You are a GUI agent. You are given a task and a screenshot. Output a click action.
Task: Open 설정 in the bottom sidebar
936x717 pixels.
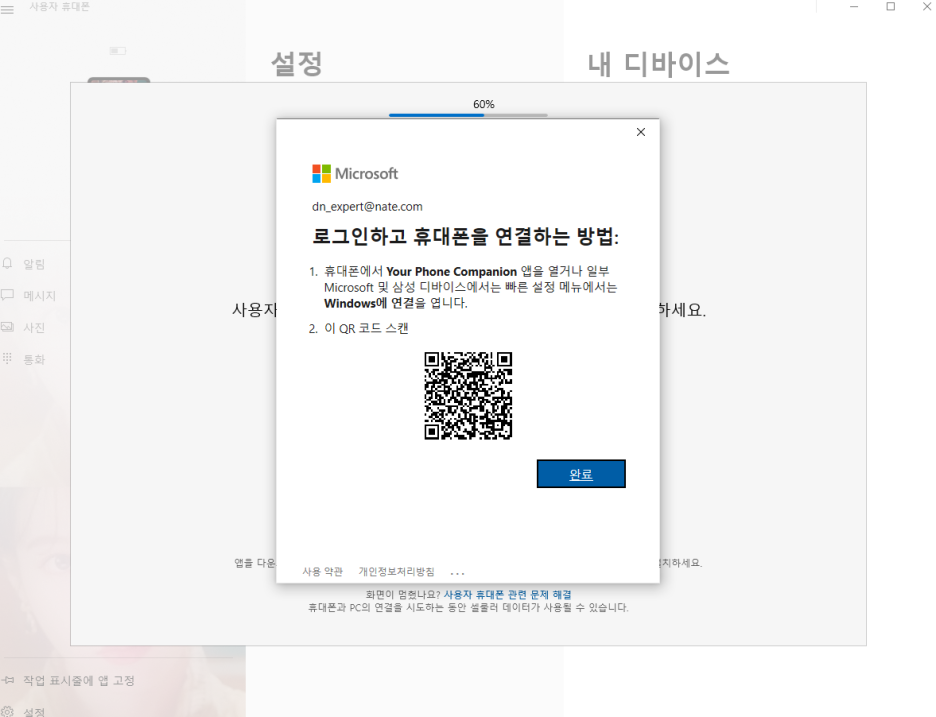coord(33,712)
